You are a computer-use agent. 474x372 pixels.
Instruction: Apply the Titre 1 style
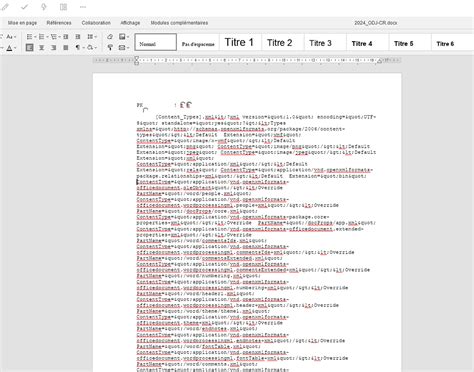coord(239,42)
